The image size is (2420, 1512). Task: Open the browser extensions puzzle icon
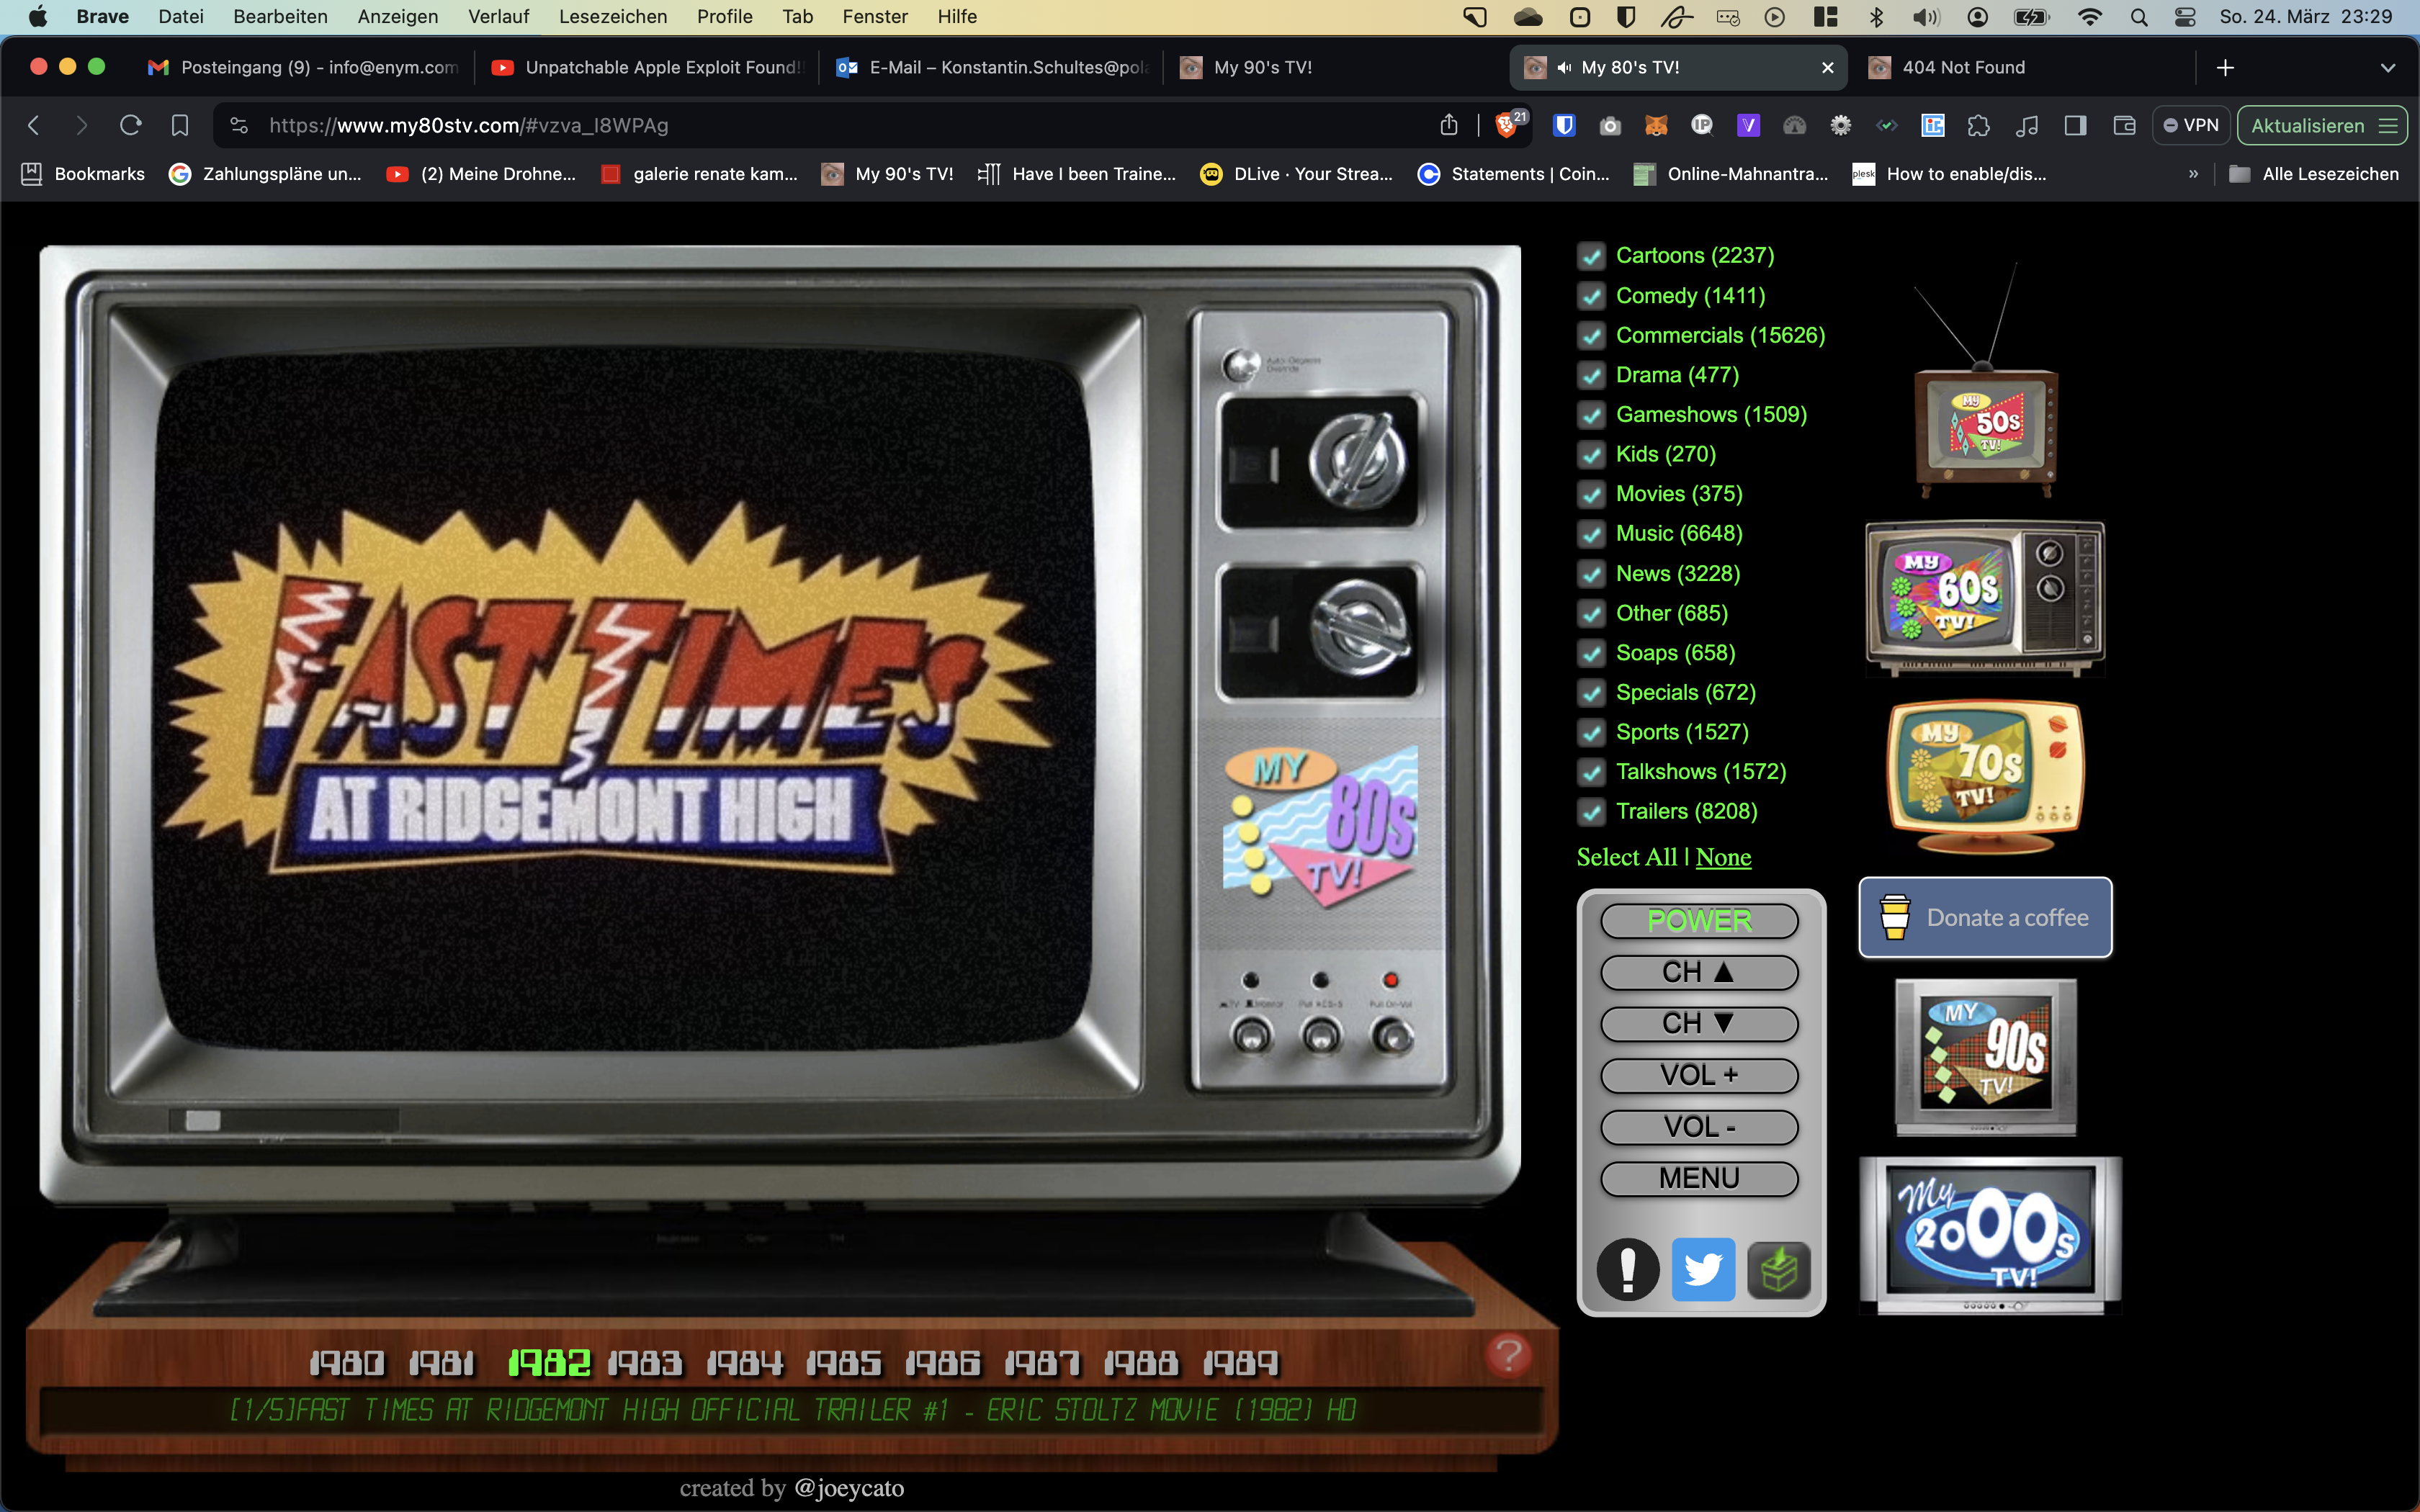pos(1978,125)
